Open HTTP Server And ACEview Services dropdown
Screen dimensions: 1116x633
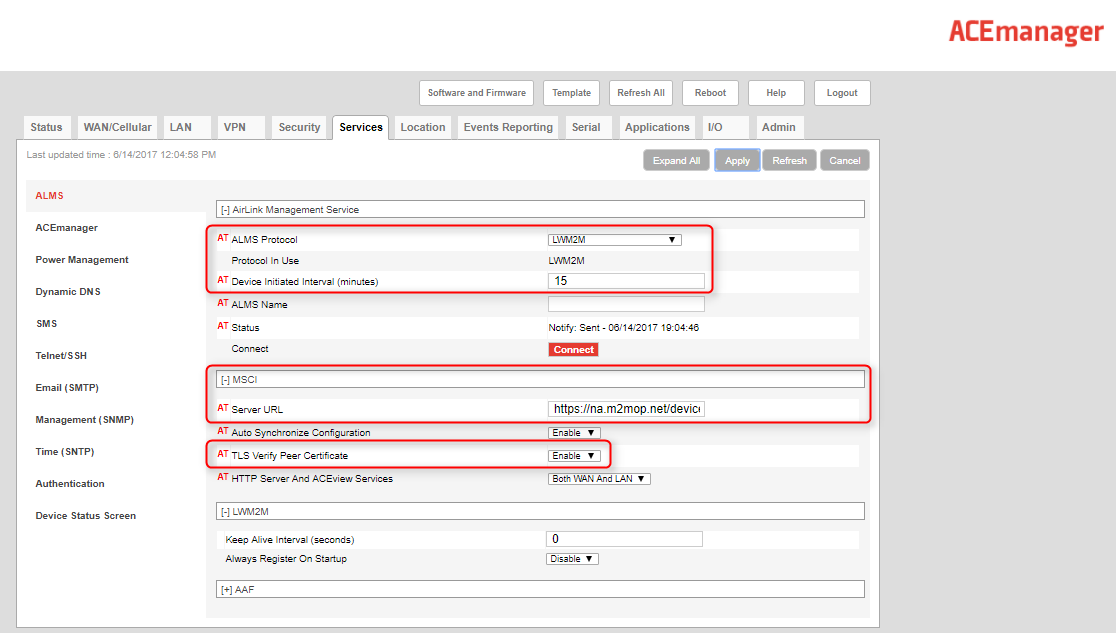(599, 479)
